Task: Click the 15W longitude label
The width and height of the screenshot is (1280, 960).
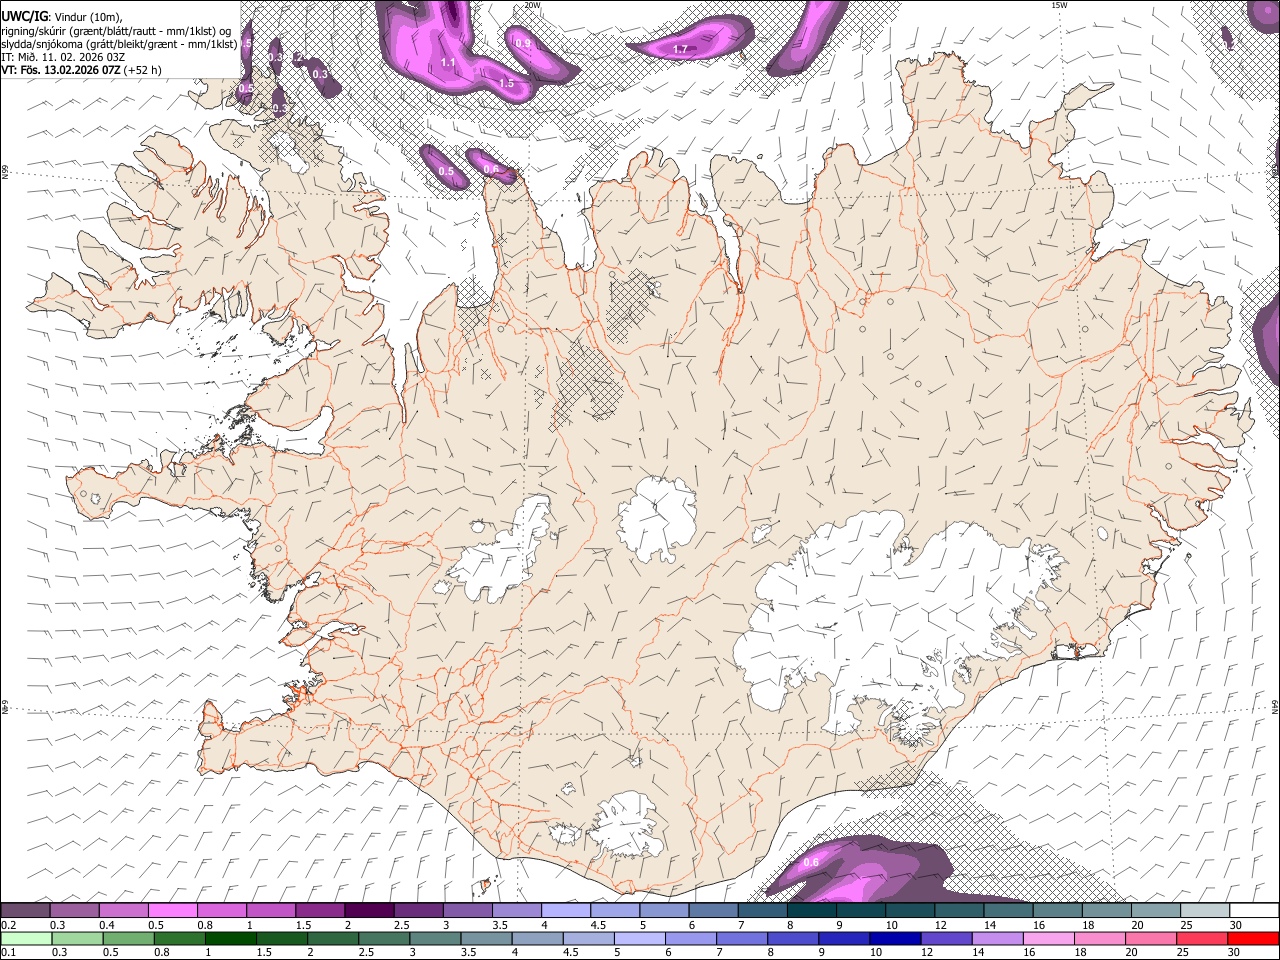Action: point(1059,5)
